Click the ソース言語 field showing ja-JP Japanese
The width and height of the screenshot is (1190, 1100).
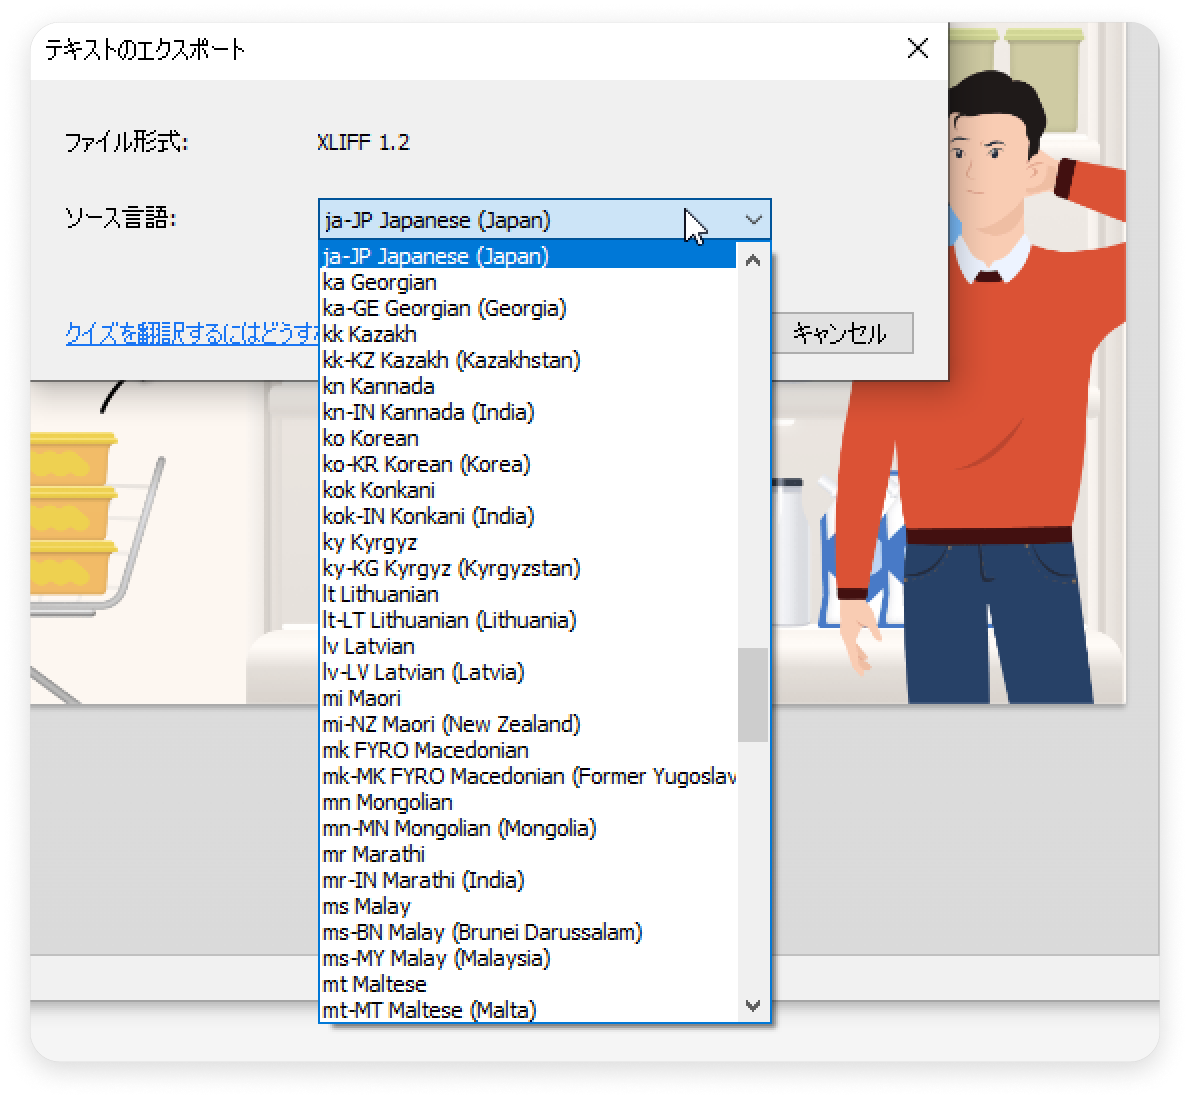pos(544,220)
